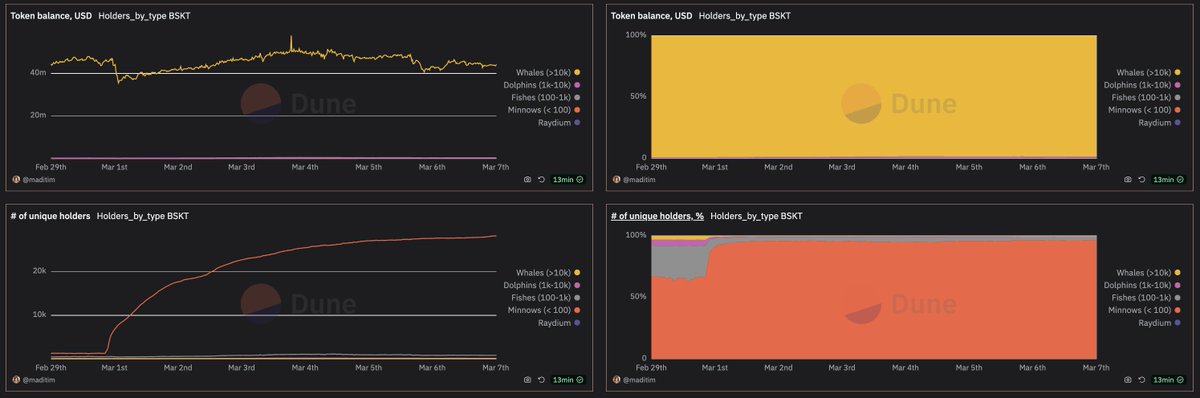Screen dimensions: 1200x398
Task: Toggle Whales (>10k) in Token balance 100% area legend
Action: 1148,72
